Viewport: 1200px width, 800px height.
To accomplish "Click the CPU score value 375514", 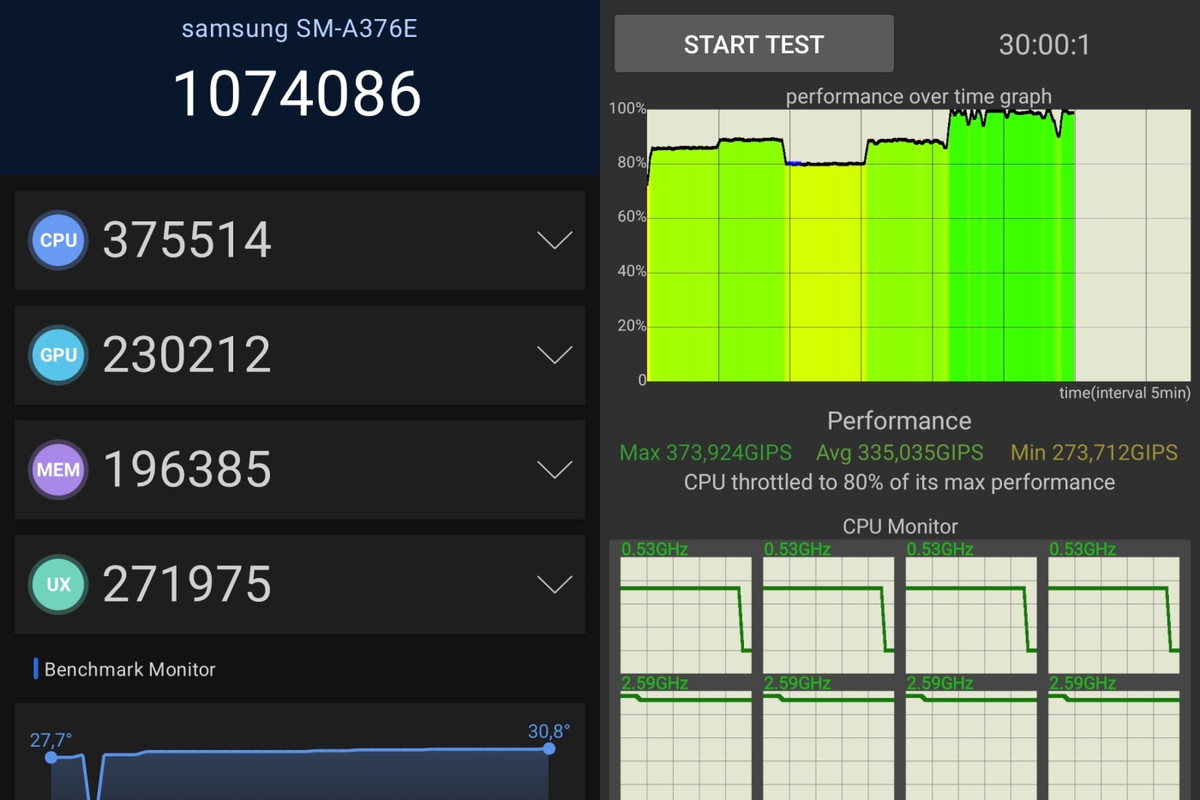I will [187, 241].
